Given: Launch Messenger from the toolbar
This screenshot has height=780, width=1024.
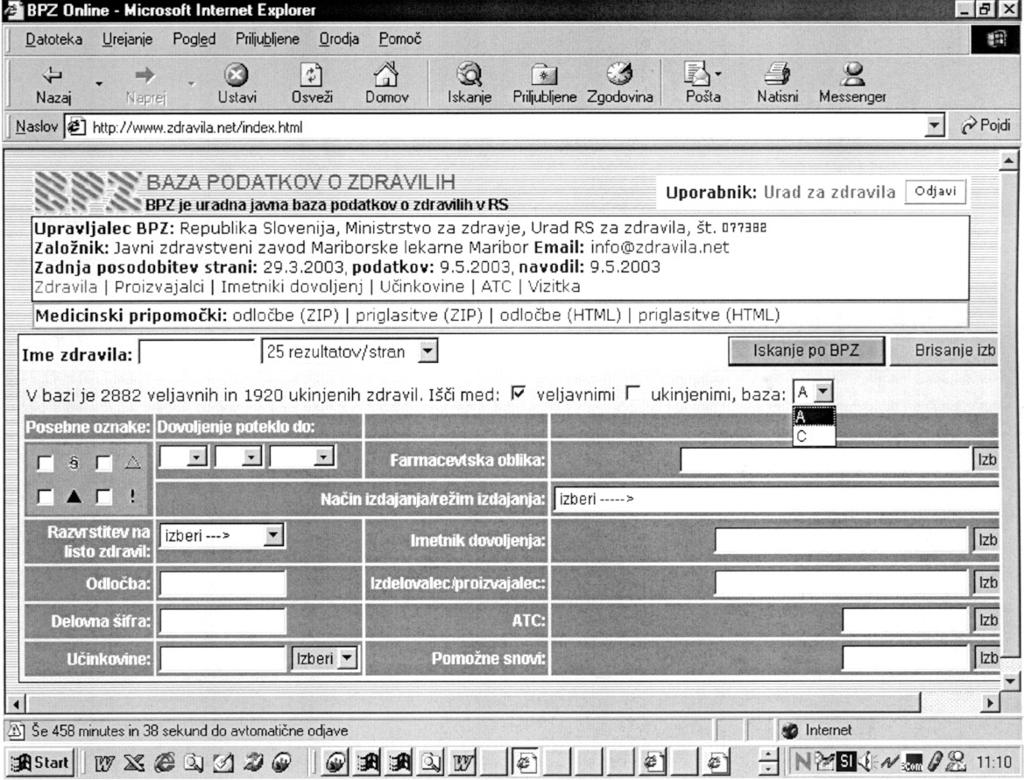Looking at the screenshot, I should [x=852, y=84].
